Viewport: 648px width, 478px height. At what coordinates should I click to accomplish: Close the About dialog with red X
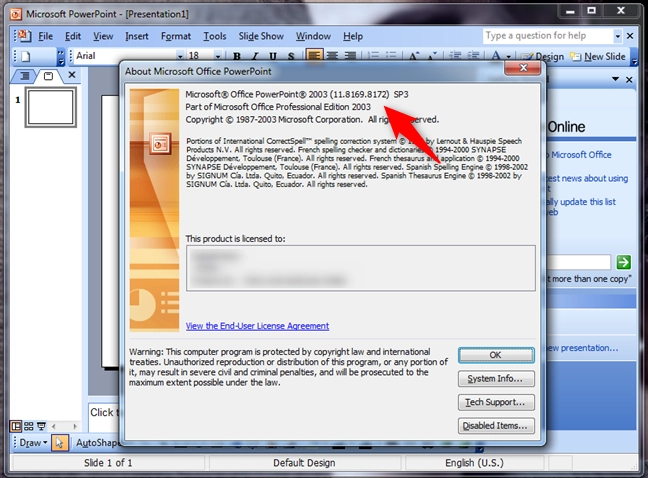(x=523, y=68)
